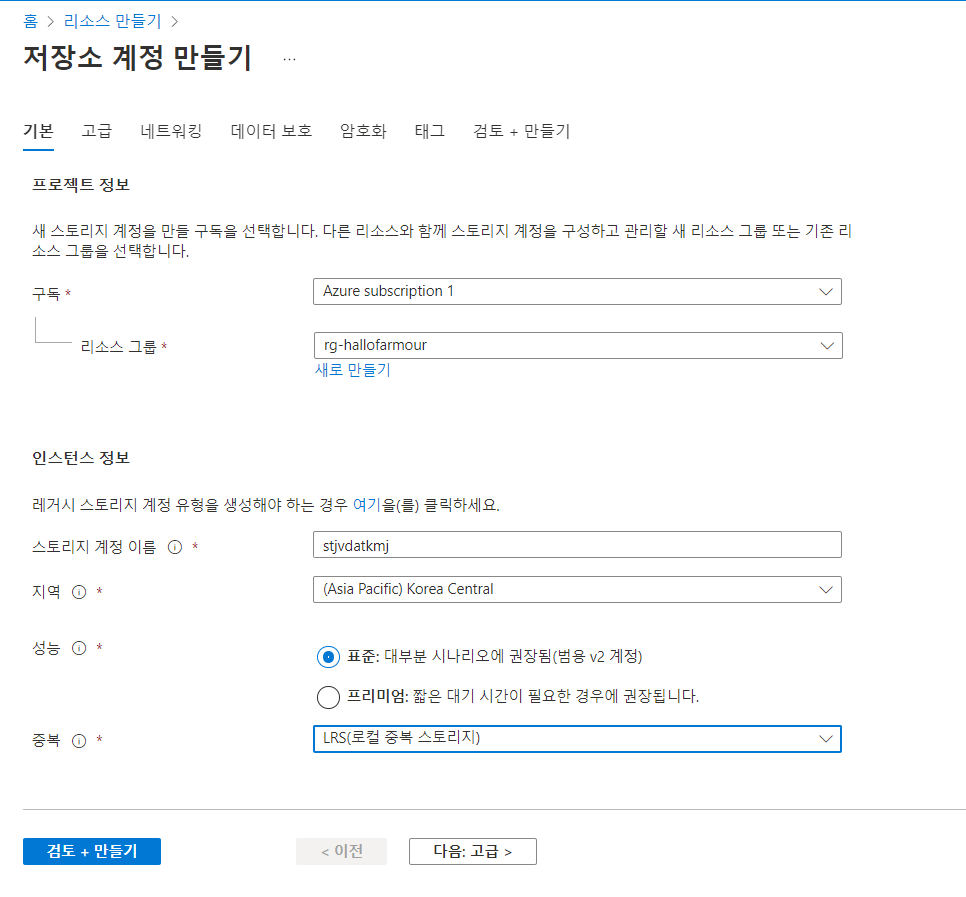Image resolution: width=966 pixels, height=897 pixels.
Task: Click the < 이전 button
Action: (341, 851)
